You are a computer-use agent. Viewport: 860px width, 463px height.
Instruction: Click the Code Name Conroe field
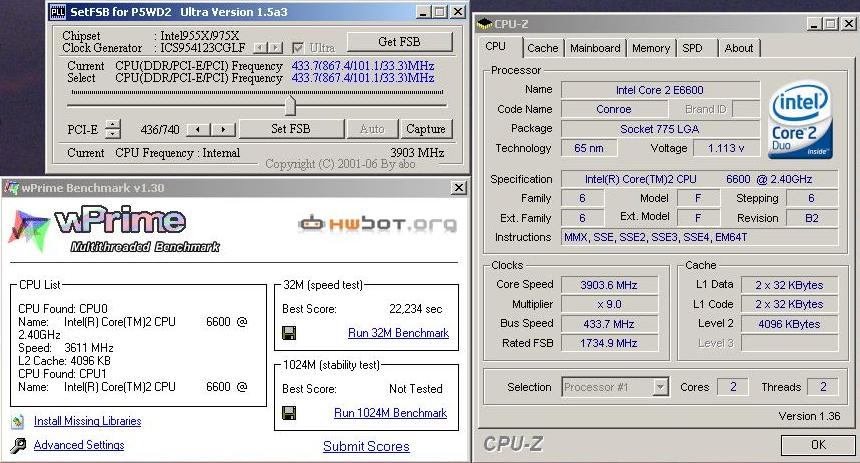tap(614, 109)
